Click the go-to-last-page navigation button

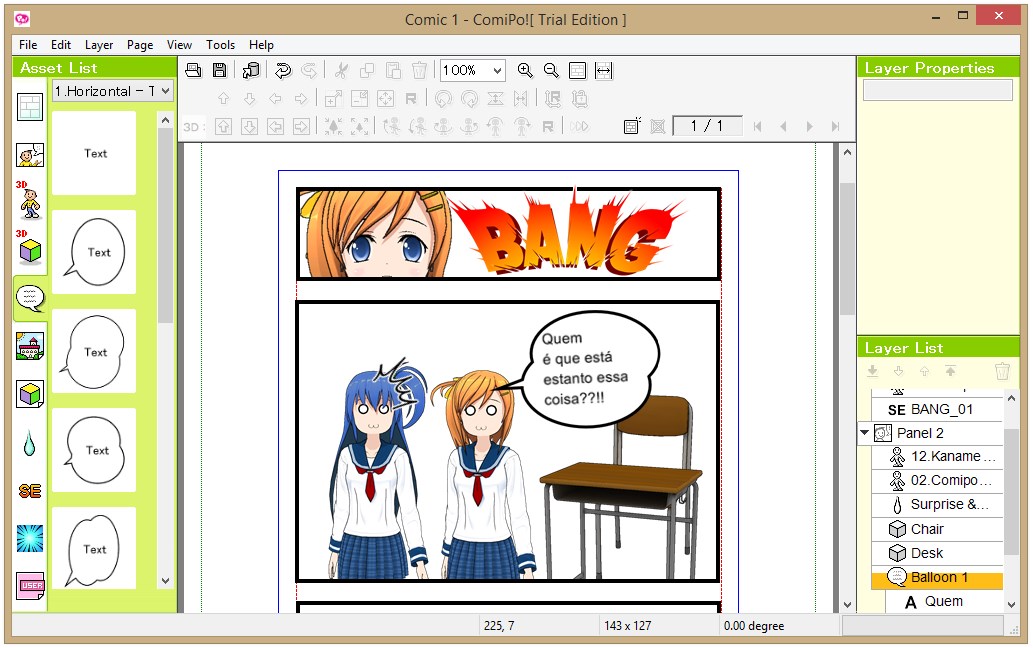(x=836, y=126)
